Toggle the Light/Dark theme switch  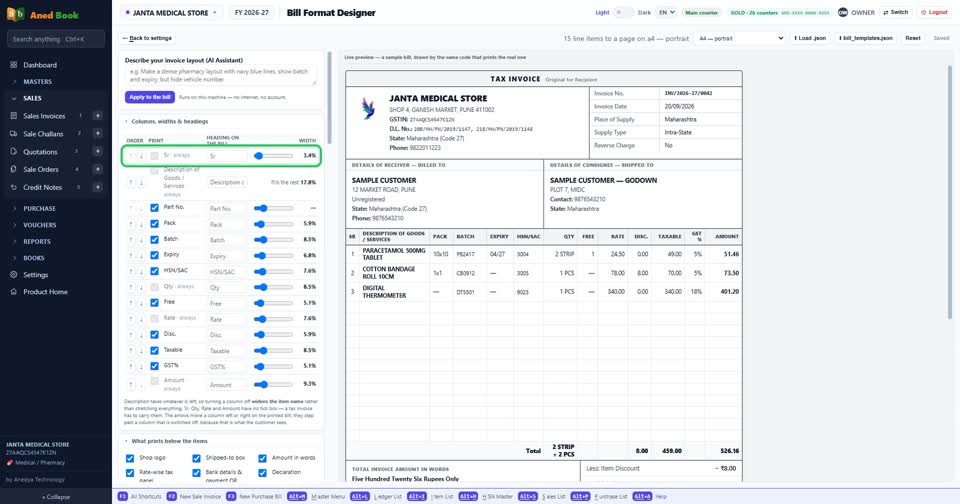pyautogui.click(x=623, y=12)
